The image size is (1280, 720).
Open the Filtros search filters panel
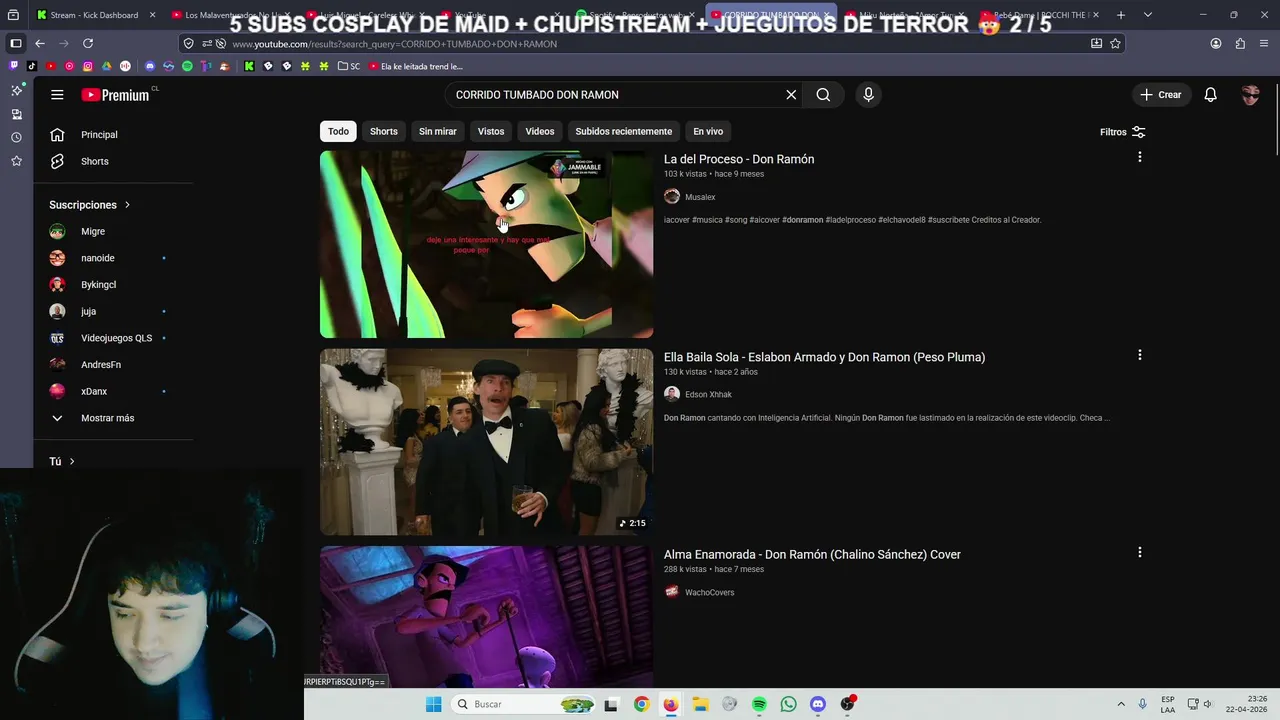(x=1123, y=132)
